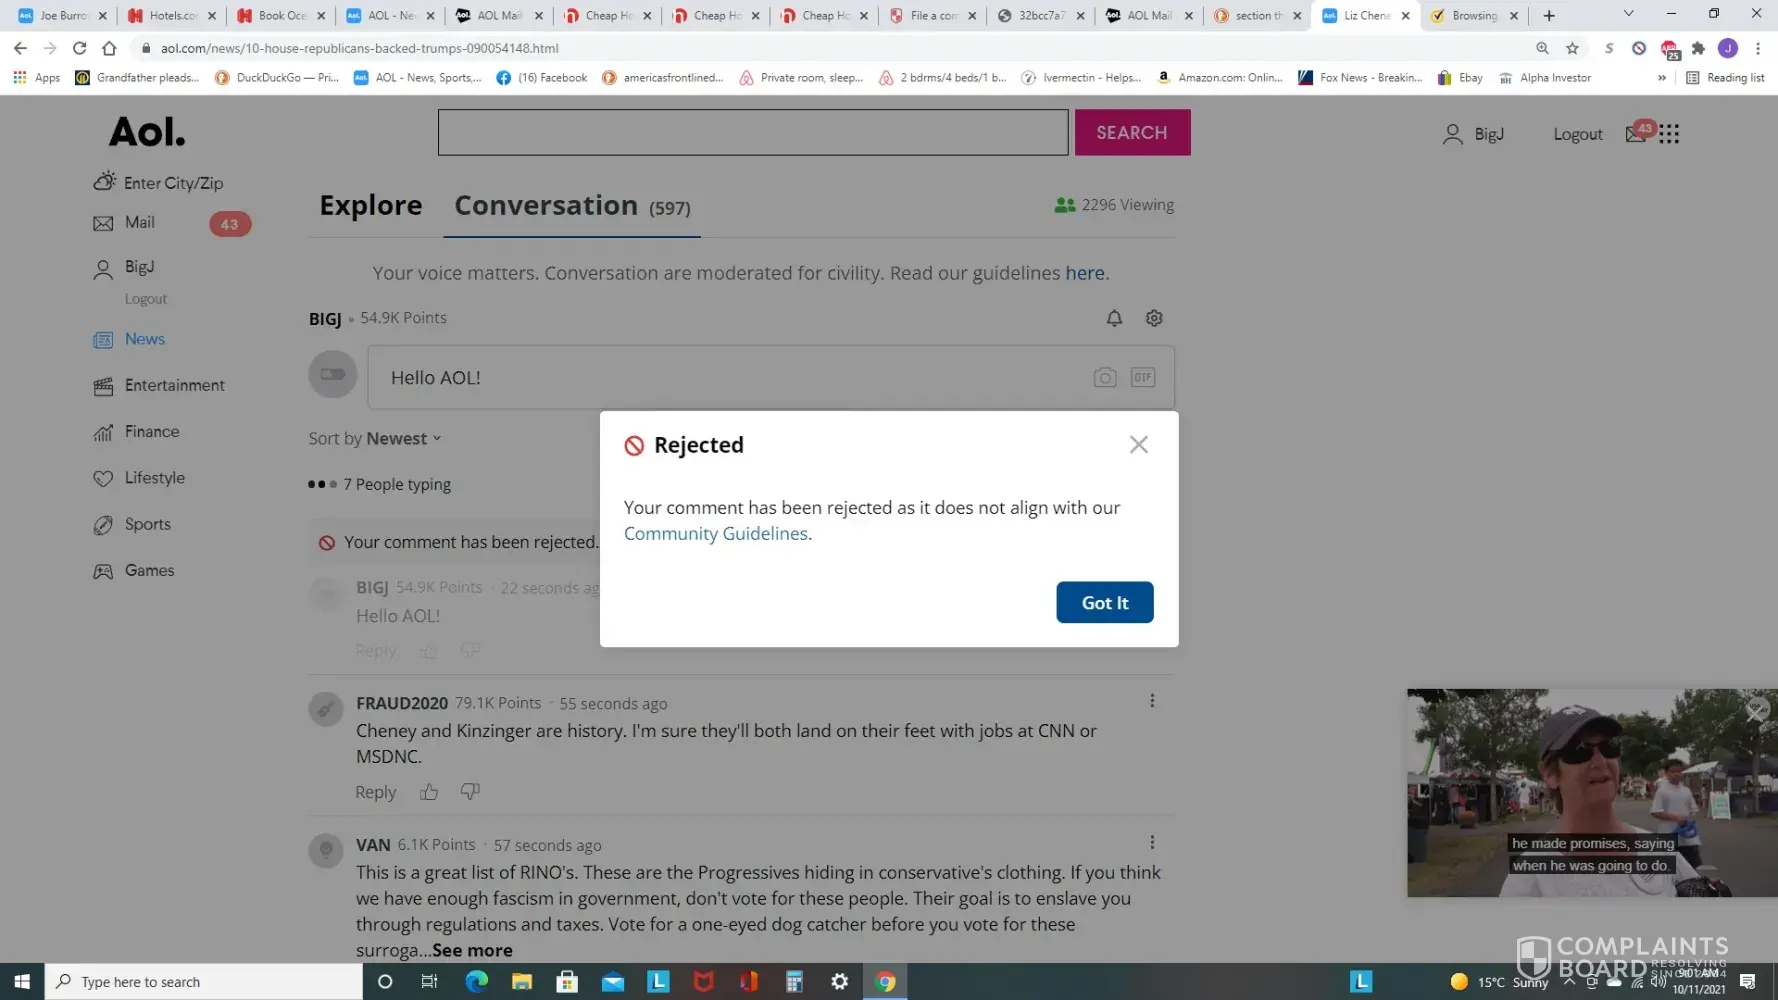Open Finance in the left sidebar
Screen dimensions: 1778x1000
152,432
